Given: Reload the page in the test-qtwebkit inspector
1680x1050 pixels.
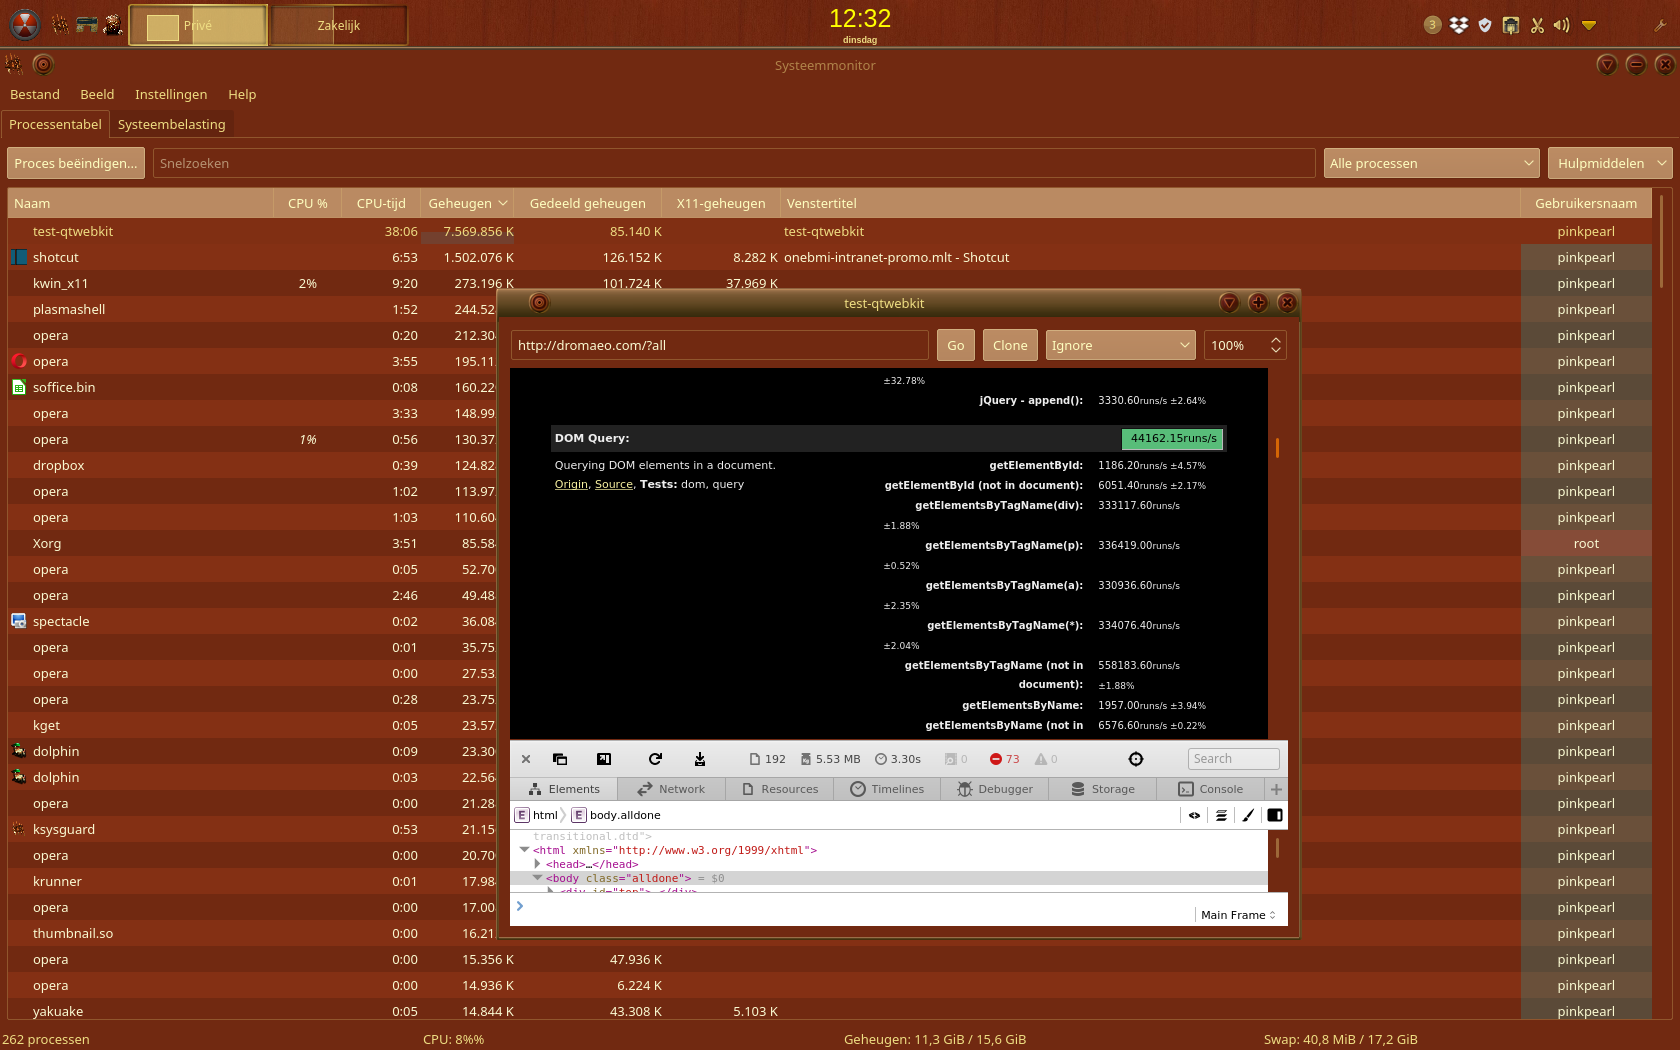Looking at the screenshot, I should click(x=655, y=759).
